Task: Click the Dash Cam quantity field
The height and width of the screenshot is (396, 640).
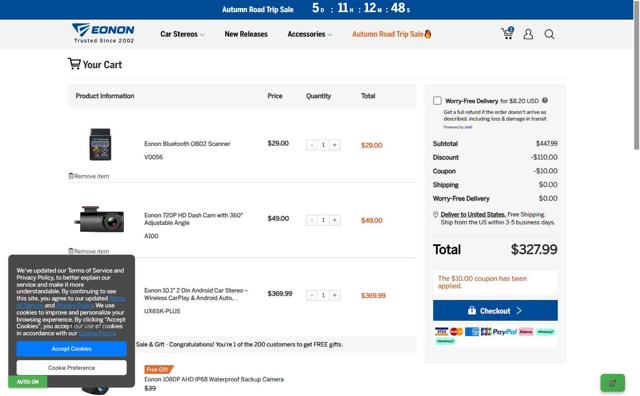Action: click(x=323, y=220)
